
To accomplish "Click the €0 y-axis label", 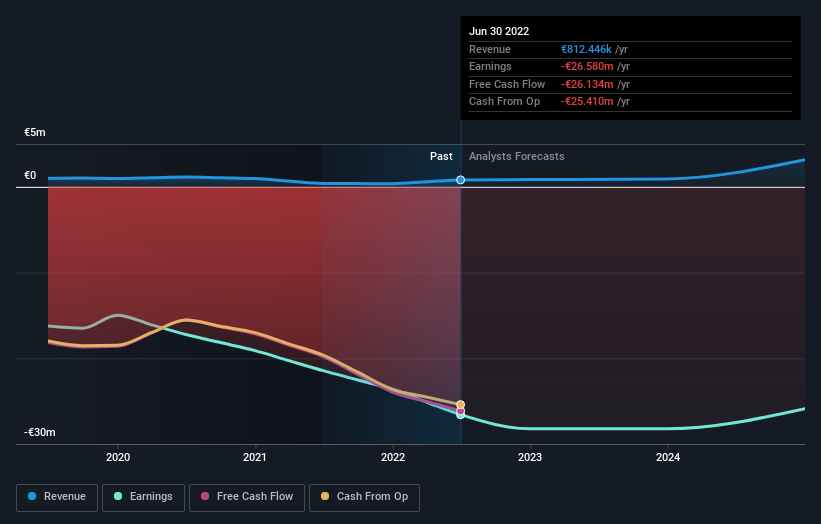I will coord(30,175).
